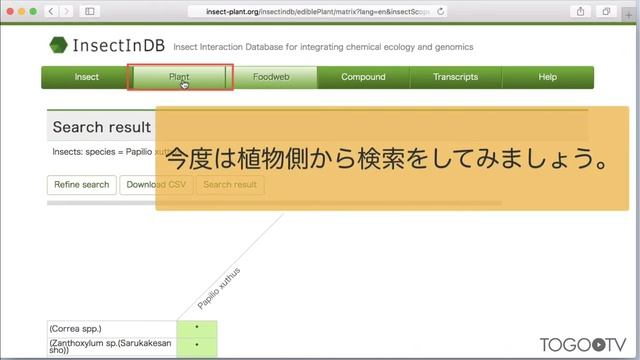The image size is (640, 360).
Task: Go forward with the browser forward arrow
Action: tap(67, 11)
